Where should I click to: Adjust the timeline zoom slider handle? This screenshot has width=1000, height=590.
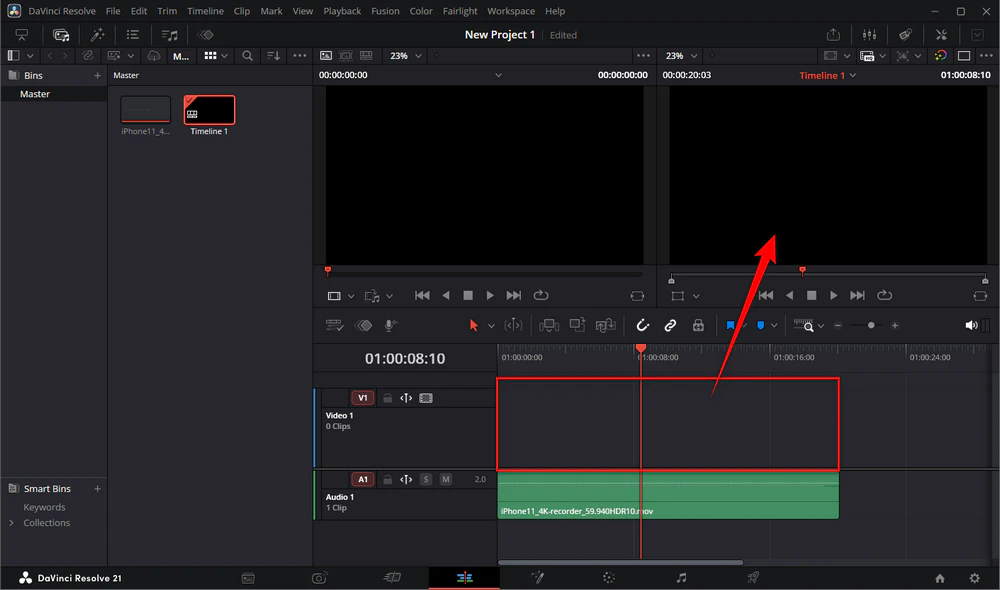(871, 325)
